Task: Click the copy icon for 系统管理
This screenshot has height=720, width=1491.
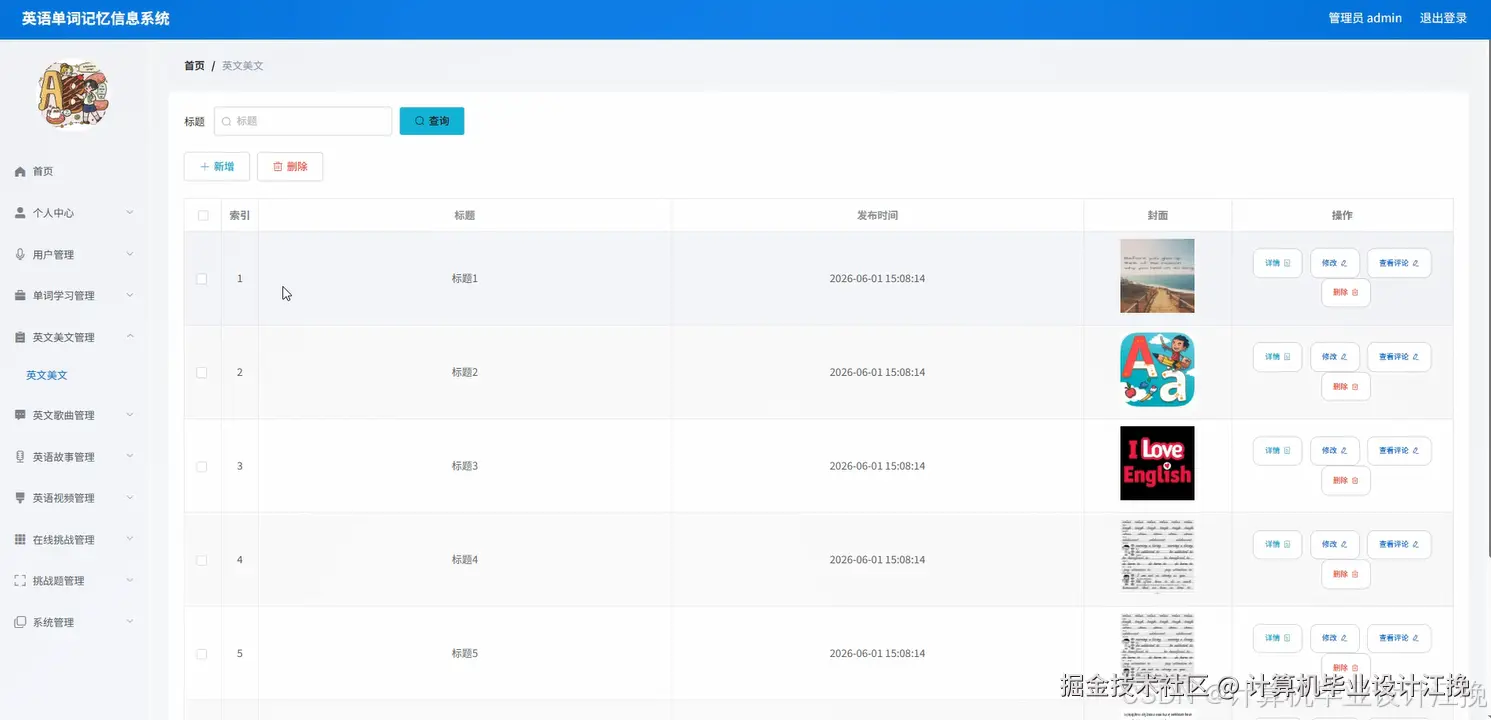Action: tap(20, 622)
